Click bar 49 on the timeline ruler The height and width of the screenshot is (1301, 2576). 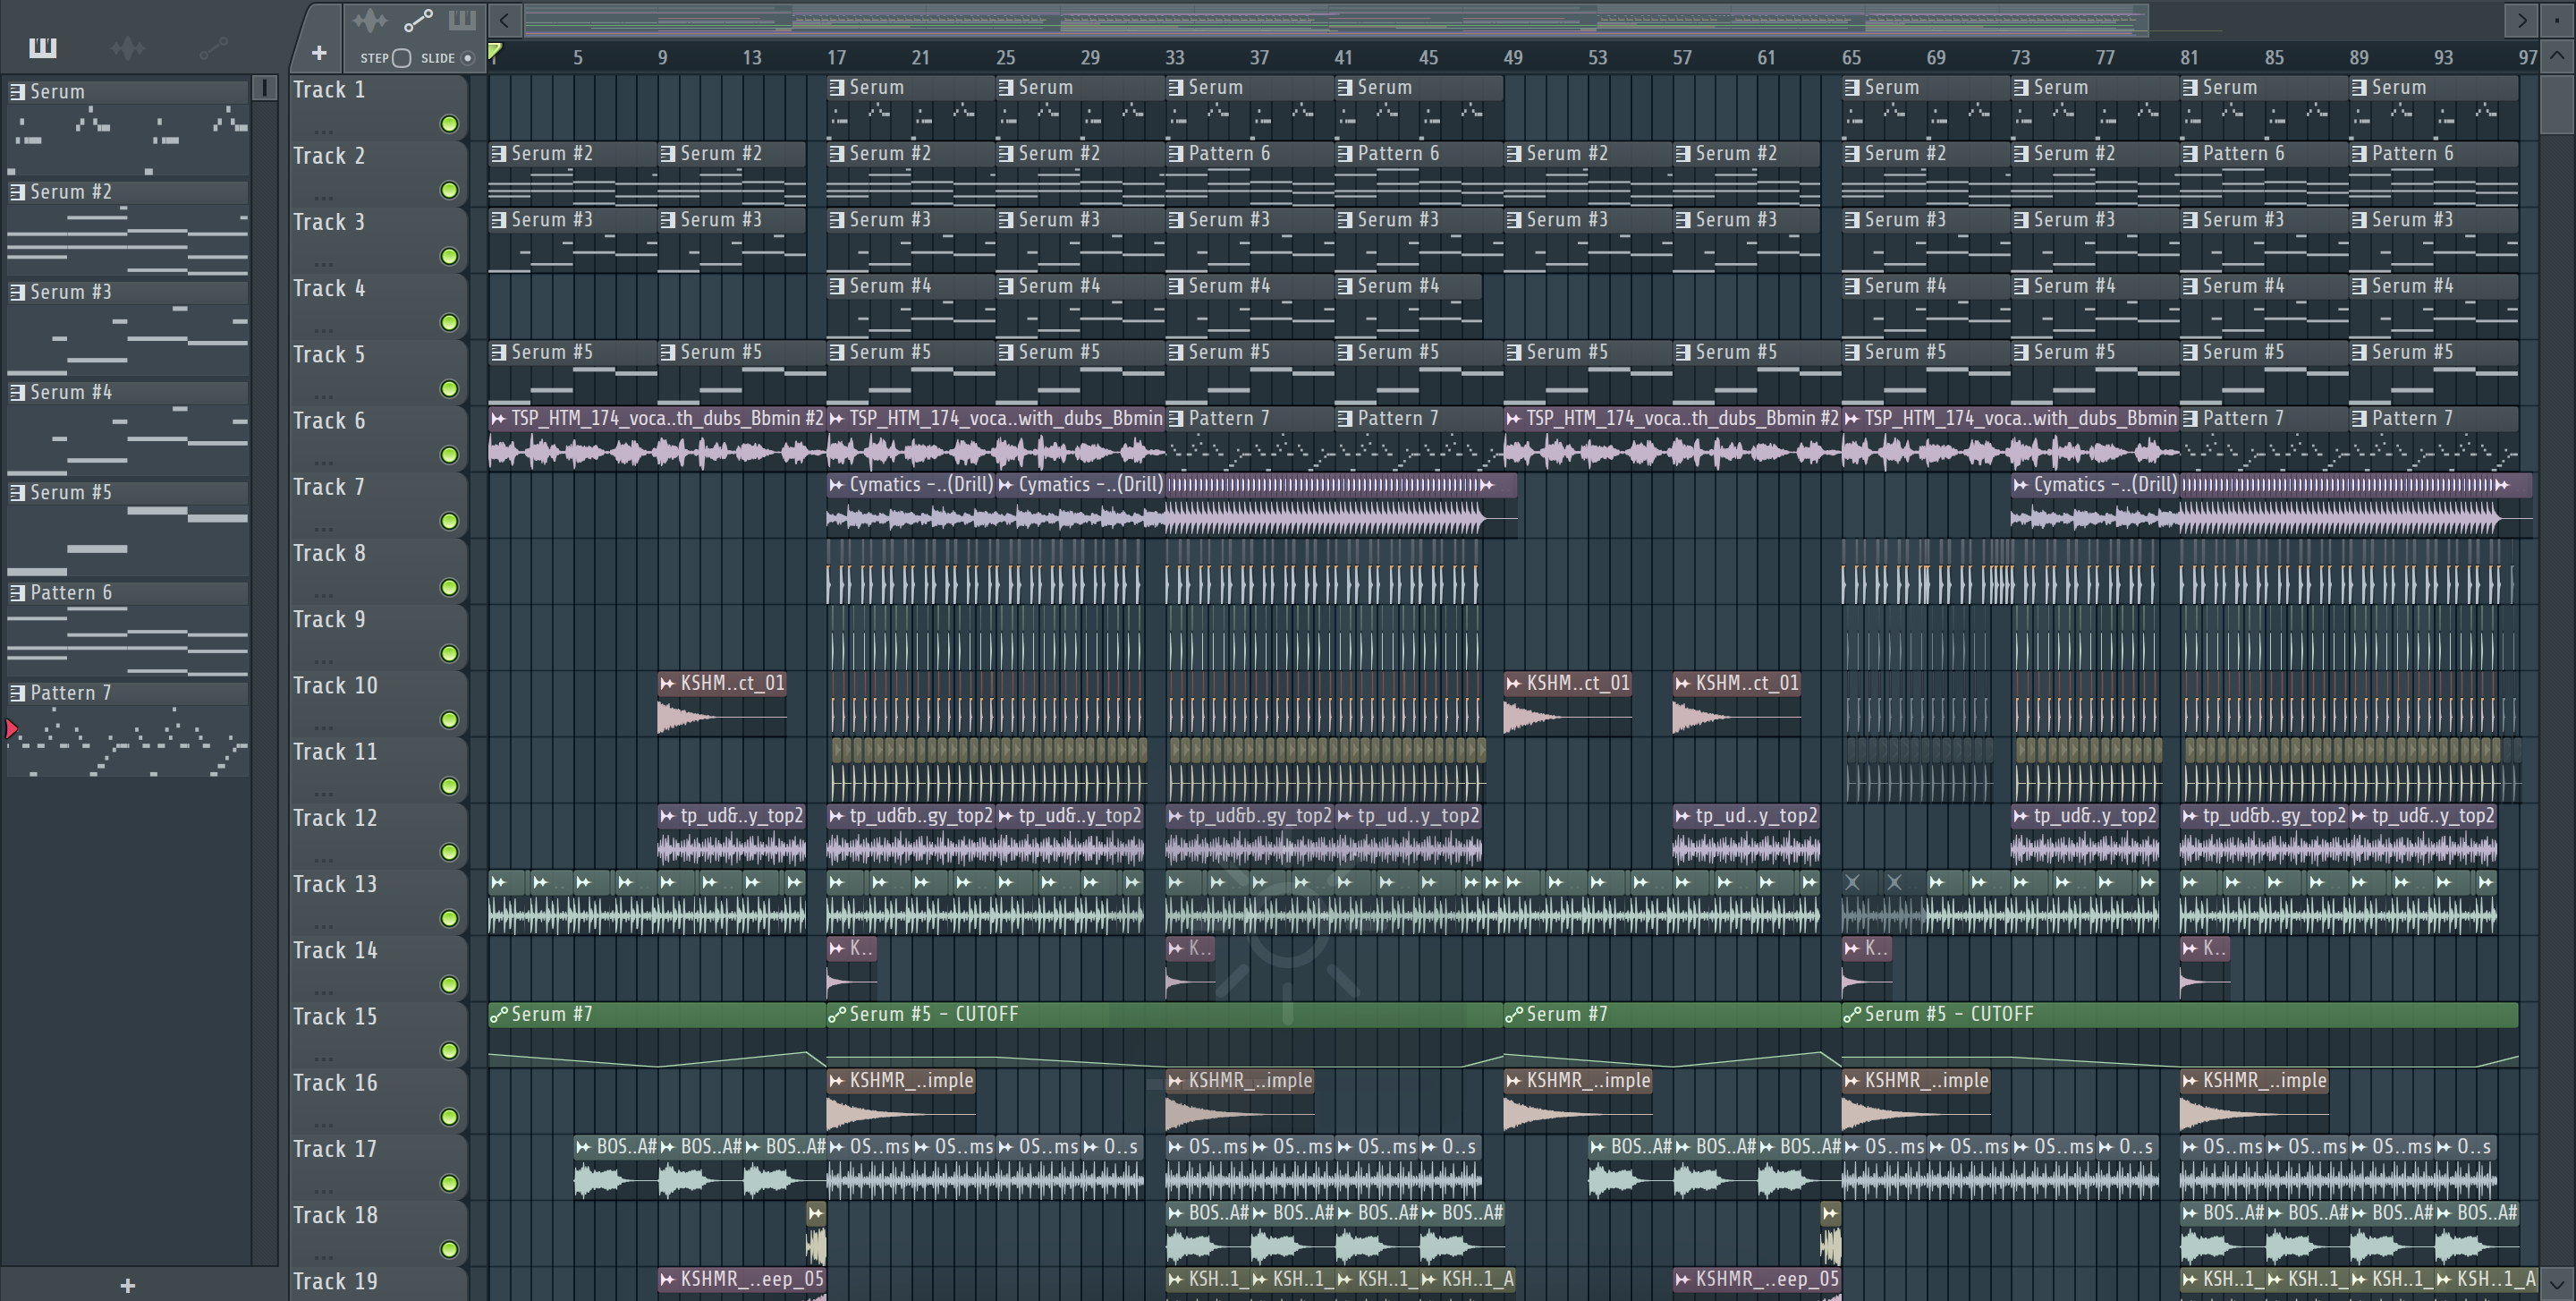pos(1514,58)
